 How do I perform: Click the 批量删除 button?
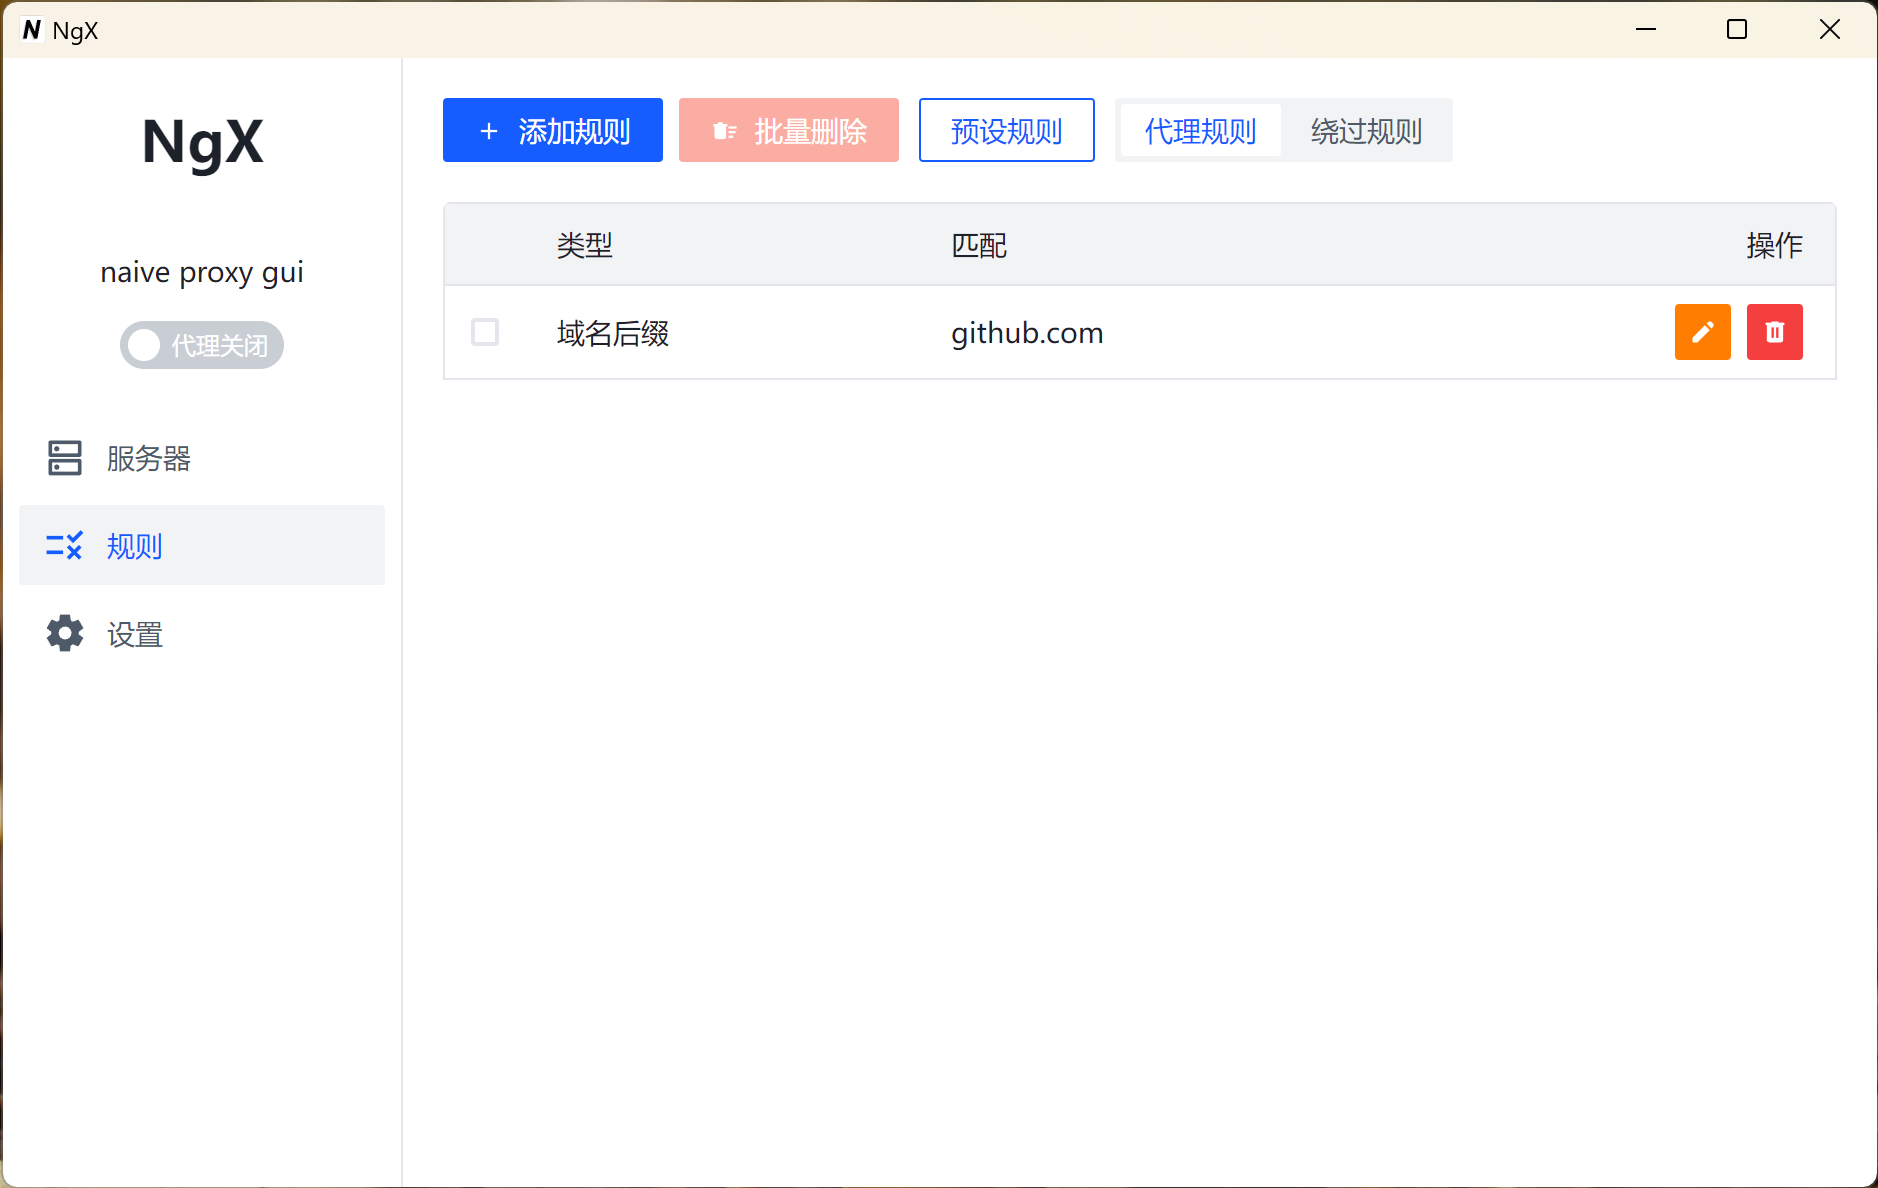tap(788, 130)
